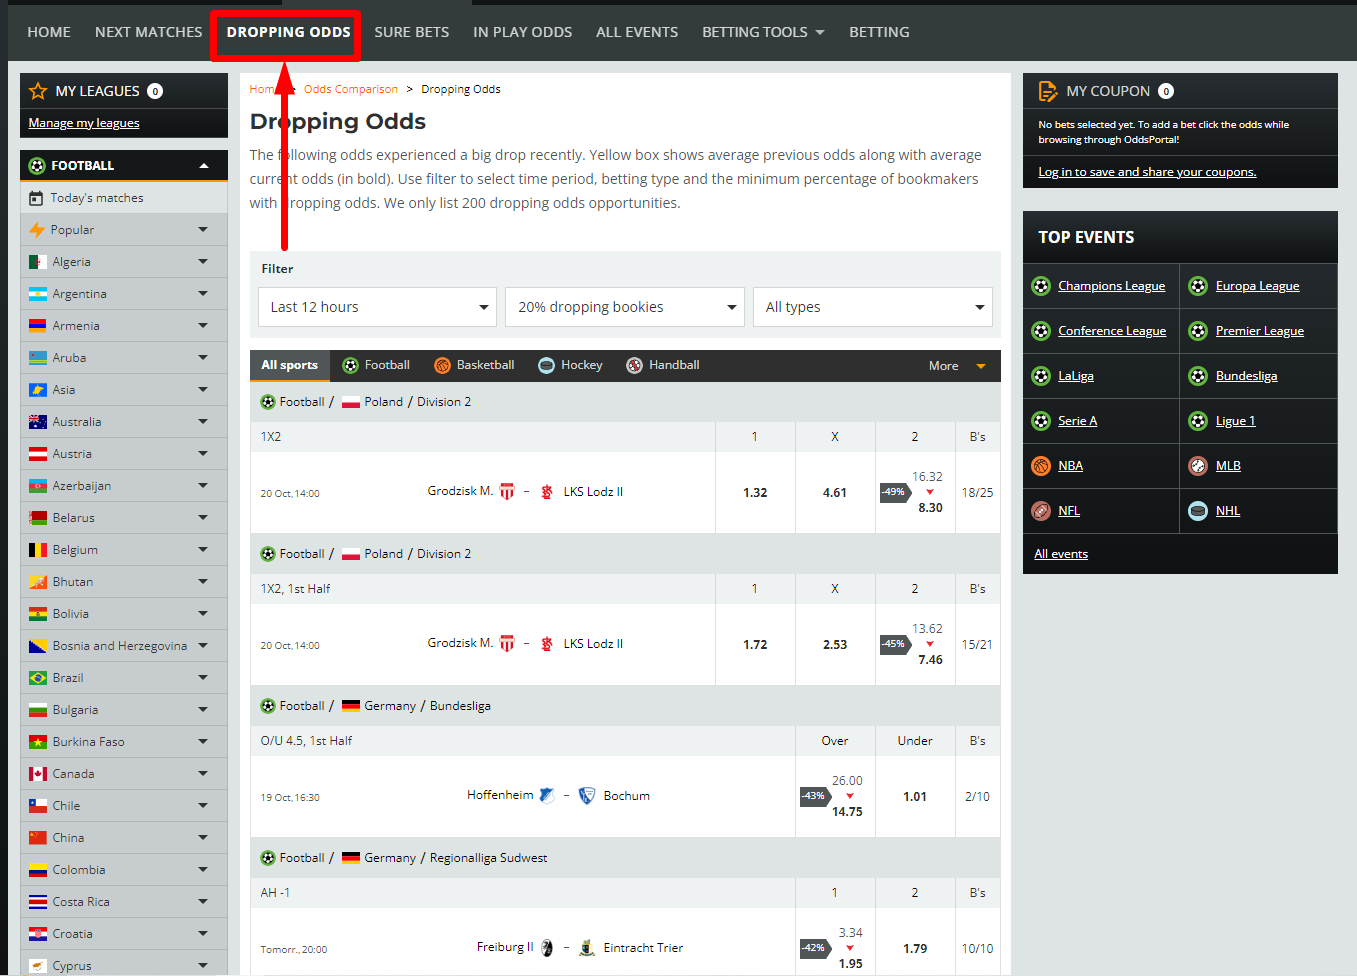Click the American football icon beside NFL

[1041, 511]
